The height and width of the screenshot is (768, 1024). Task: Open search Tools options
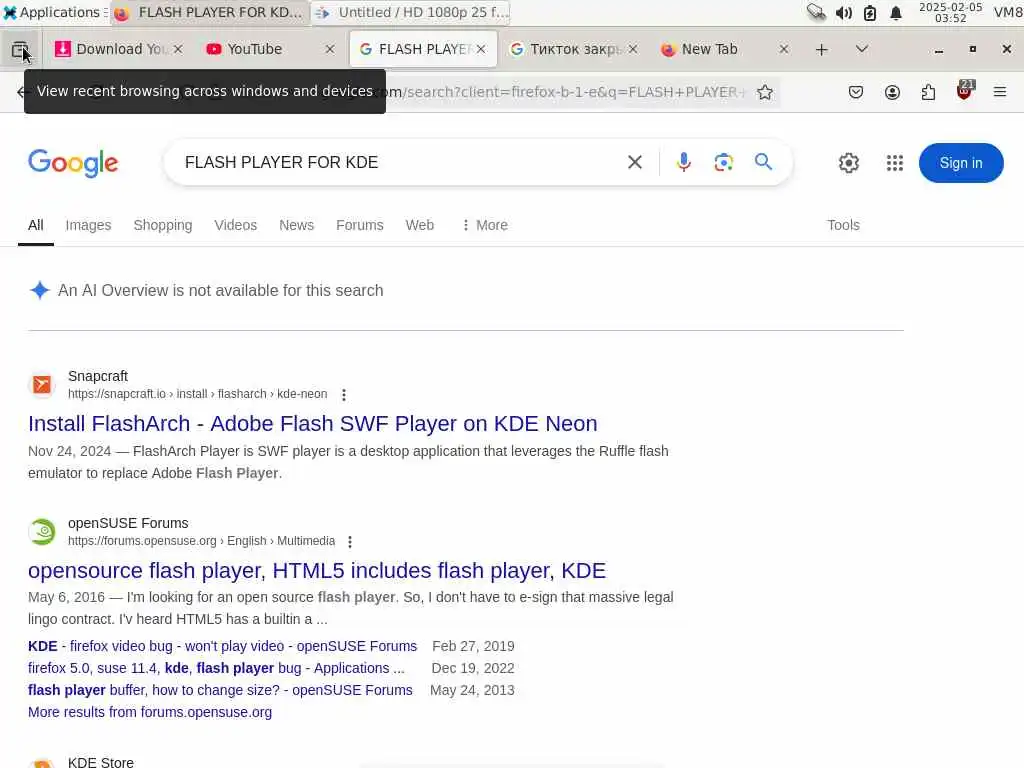point(843,225)
